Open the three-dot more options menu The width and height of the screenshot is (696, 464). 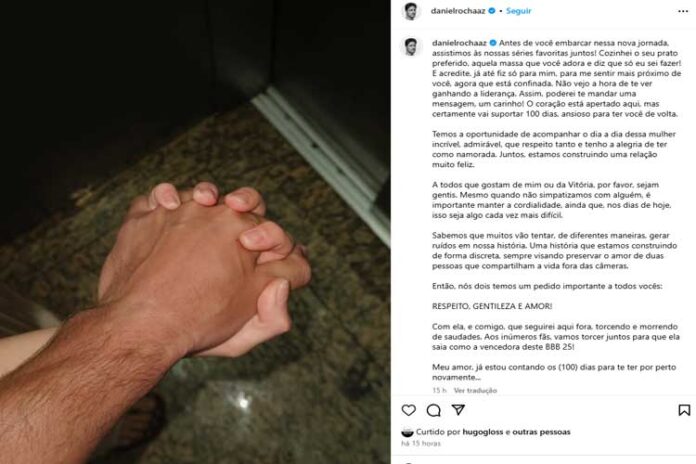coord(683,11)
